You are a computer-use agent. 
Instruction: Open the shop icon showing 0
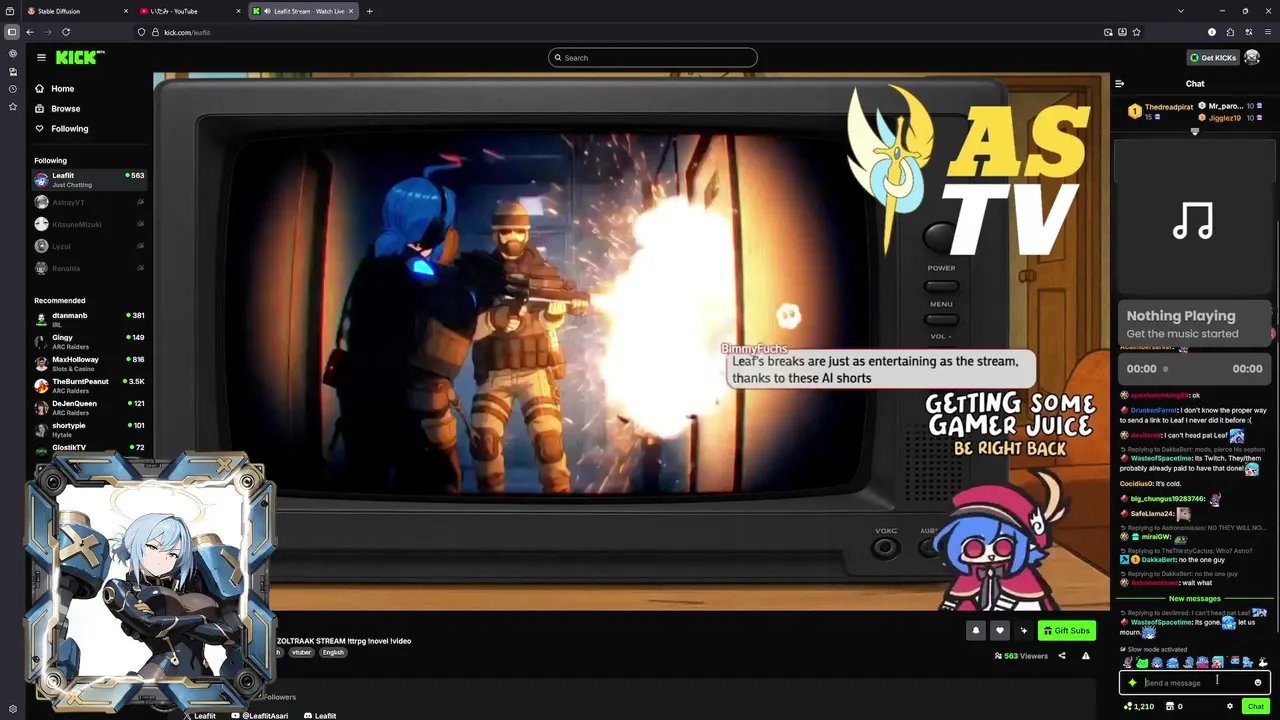pos(1174,706)
